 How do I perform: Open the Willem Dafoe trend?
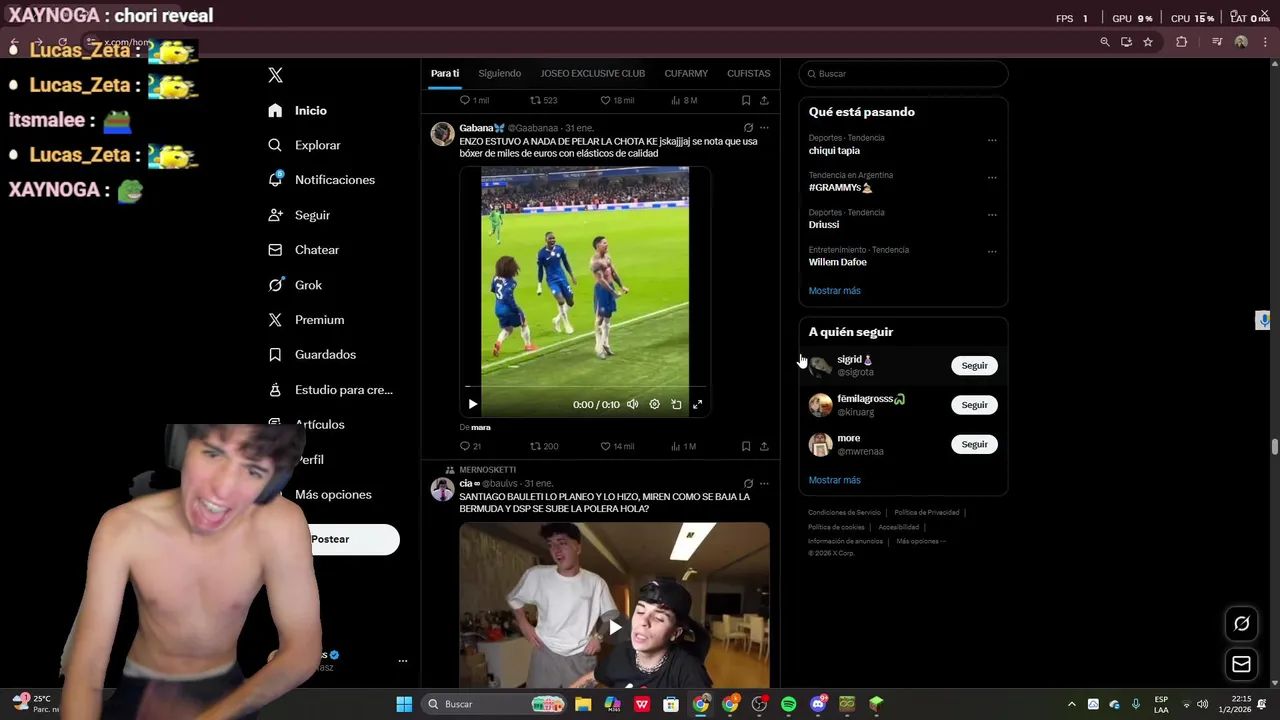(x=837, y=262)
